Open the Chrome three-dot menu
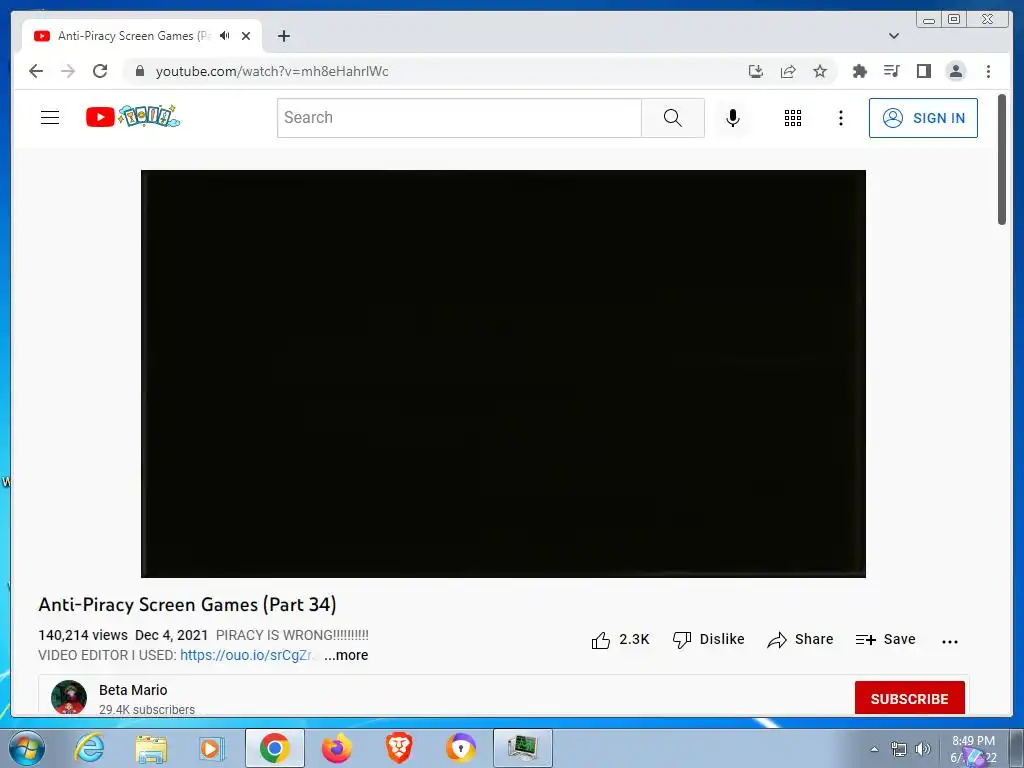The height and width of the screenshot is (768, 1024). tap(988, 71)
